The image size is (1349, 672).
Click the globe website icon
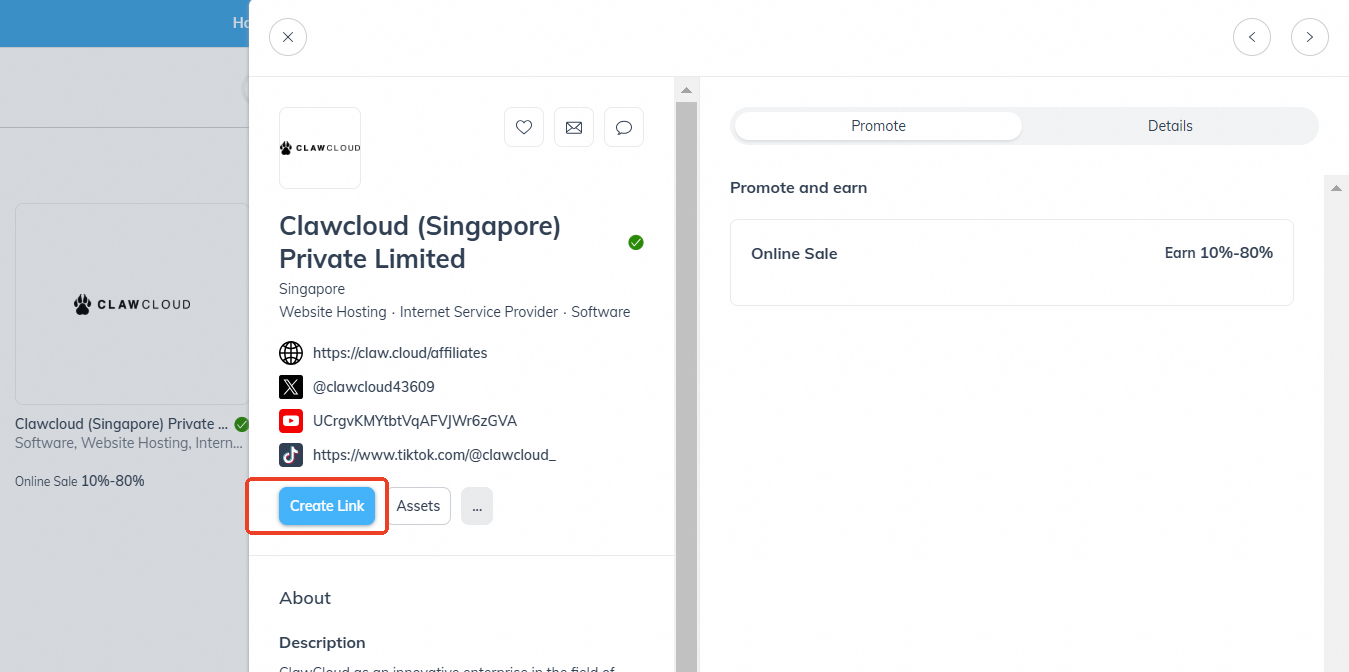tap(291, 353)
